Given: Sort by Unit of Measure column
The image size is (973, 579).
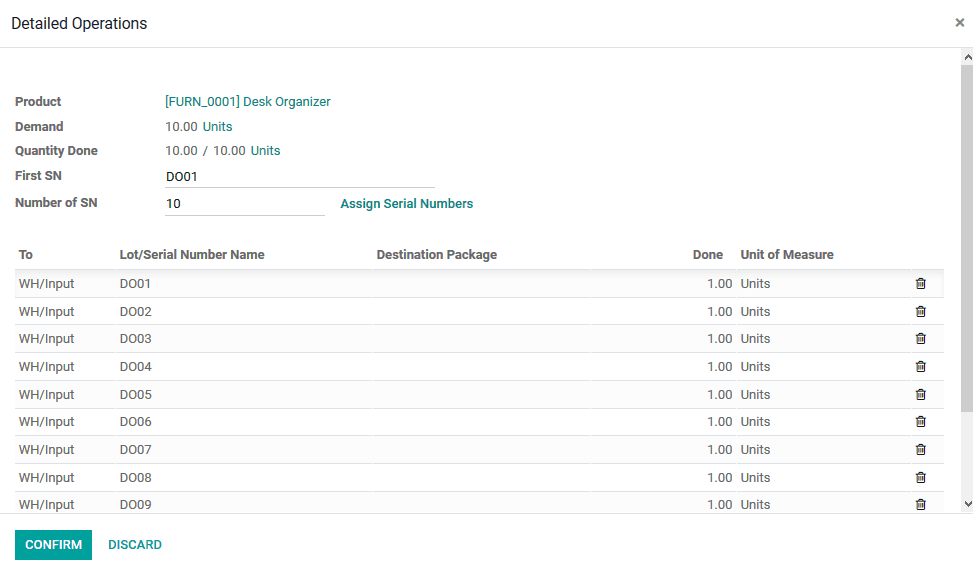Looking at the screenshot, I should click(x=787, y=255).
